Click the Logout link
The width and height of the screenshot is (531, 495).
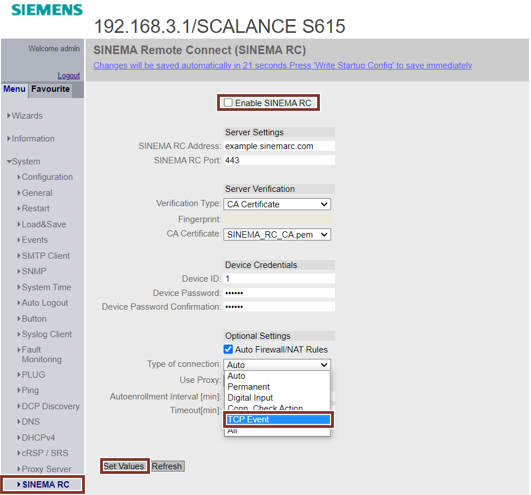[68, 75]
